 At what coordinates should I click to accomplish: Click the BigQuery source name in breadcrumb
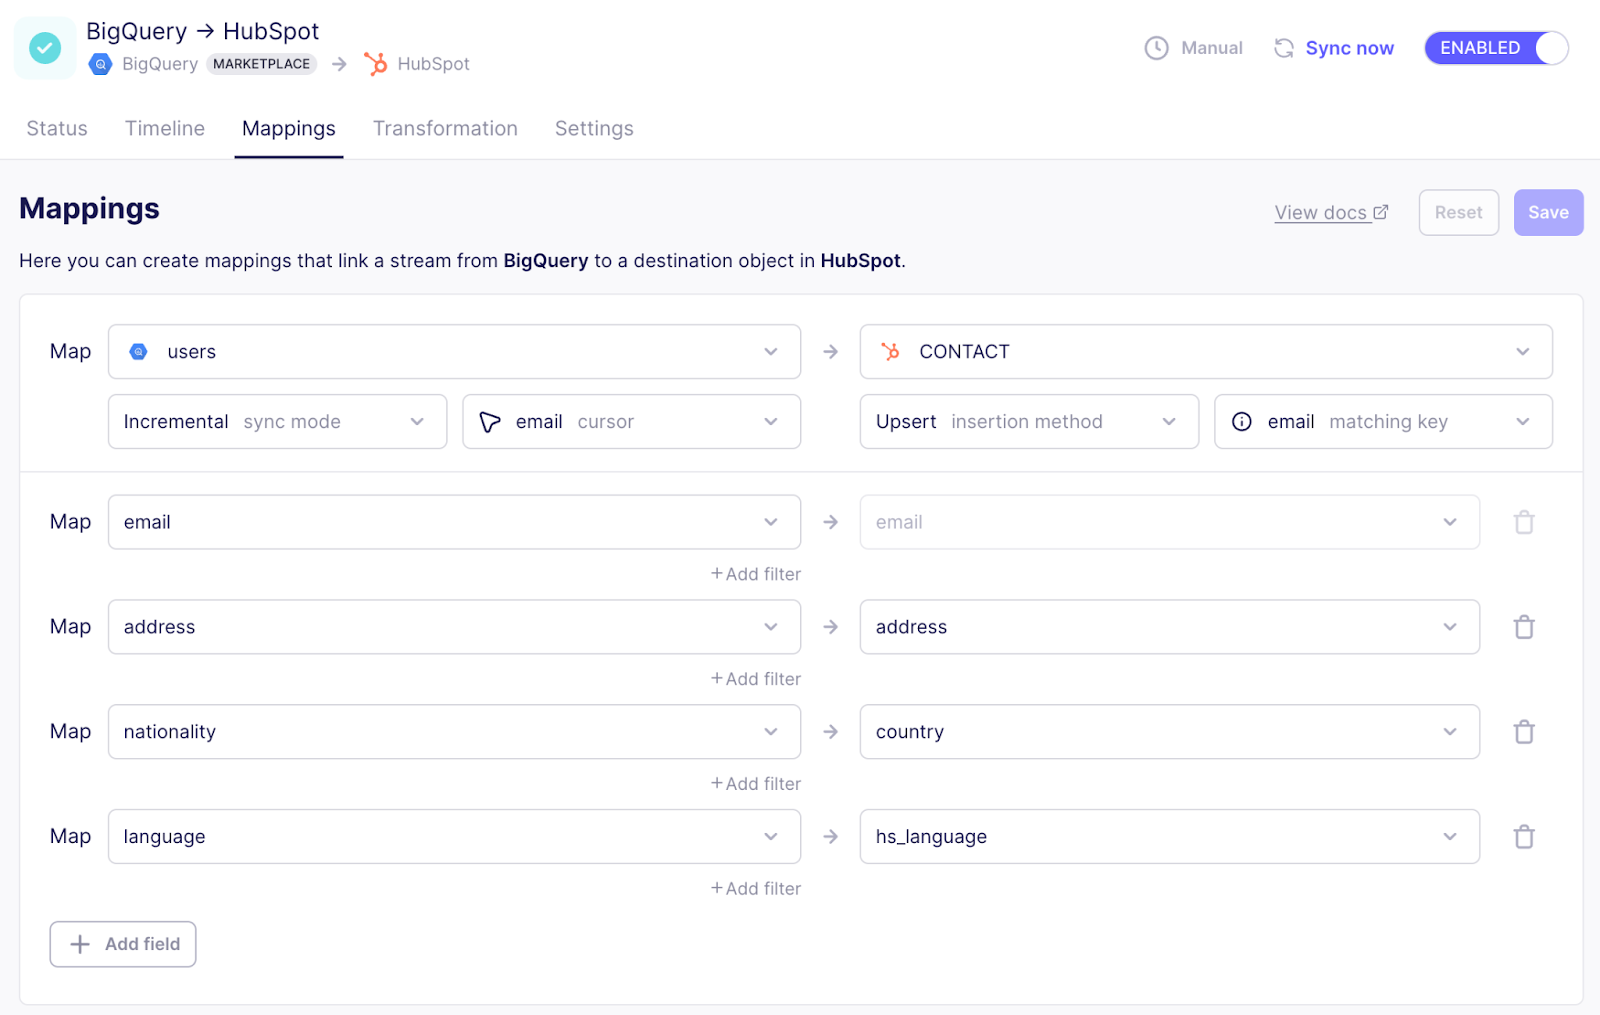click(x=160, y=64)
